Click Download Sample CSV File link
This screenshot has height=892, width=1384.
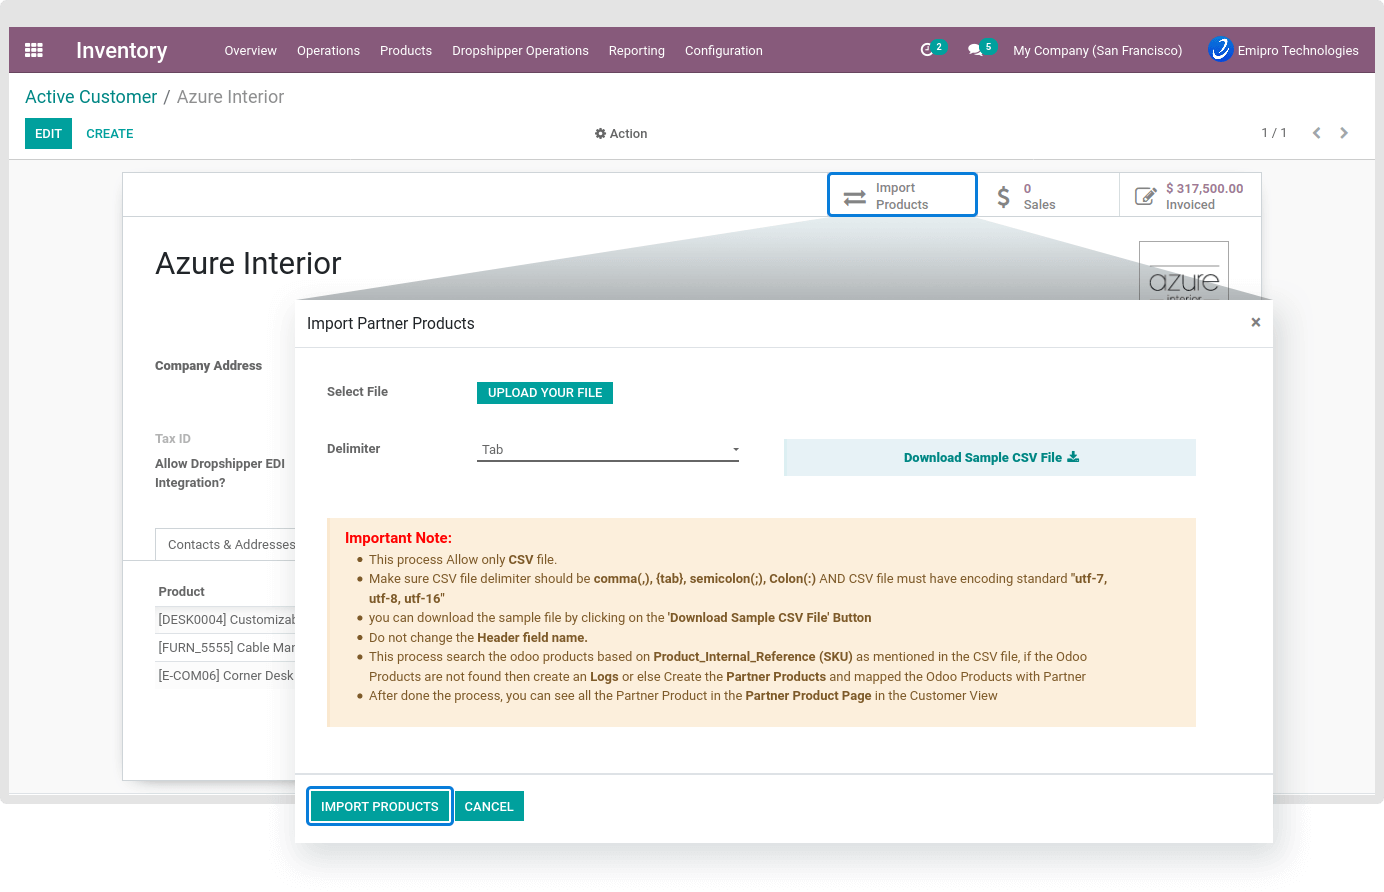click(x=990, y=458)
